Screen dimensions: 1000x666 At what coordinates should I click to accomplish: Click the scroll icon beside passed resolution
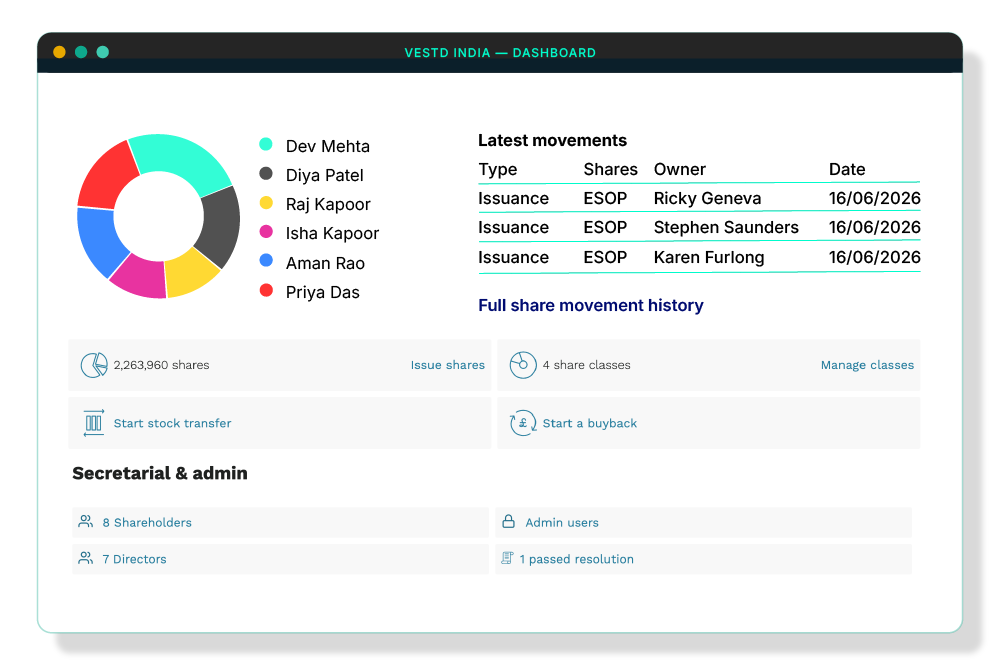[x=507, y=558]
